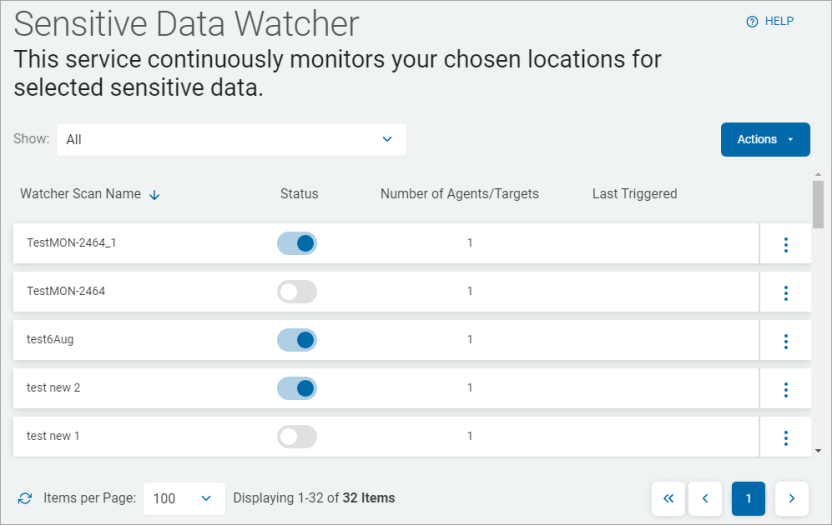The image size is (832, 525).
Task: Go to previous page with left chevron
Action: tap(705, 498)
